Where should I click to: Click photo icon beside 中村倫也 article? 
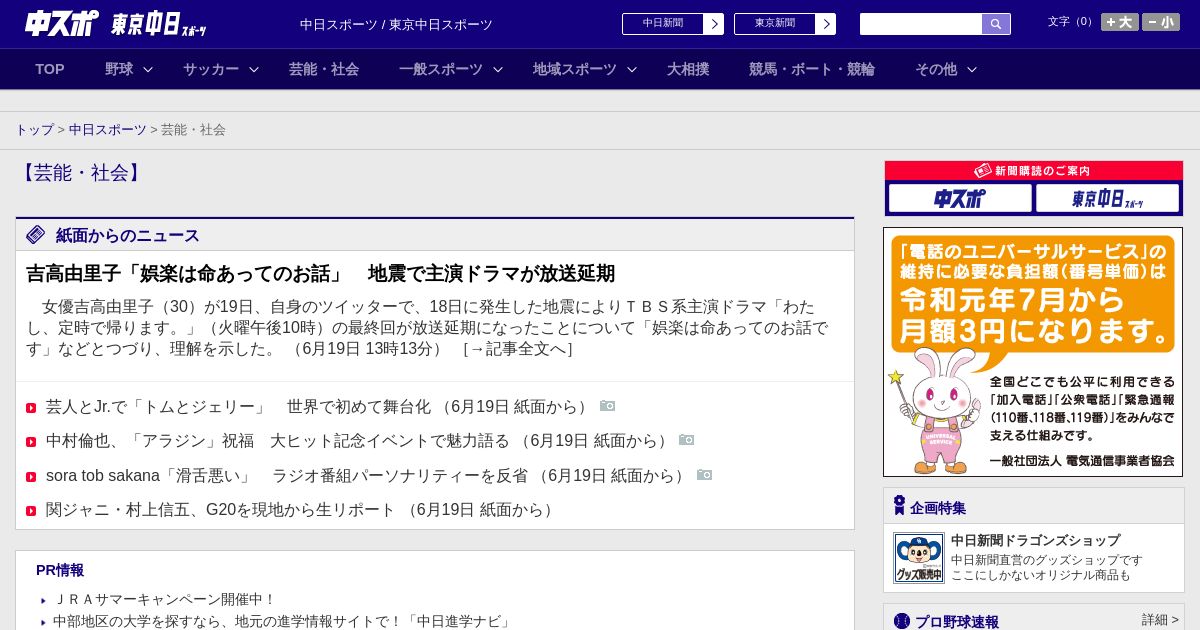(687, 440)
